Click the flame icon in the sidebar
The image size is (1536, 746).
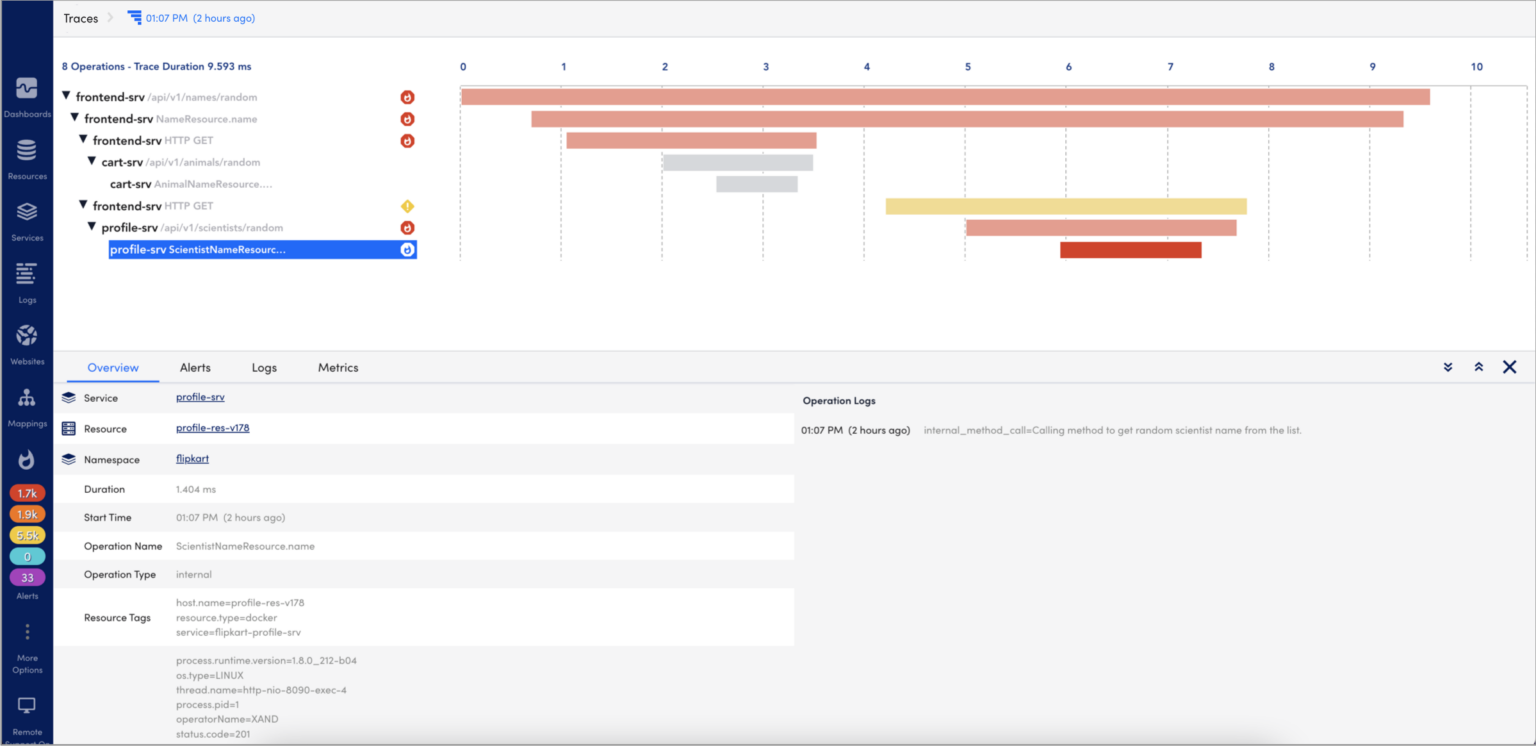pos(27,458)
